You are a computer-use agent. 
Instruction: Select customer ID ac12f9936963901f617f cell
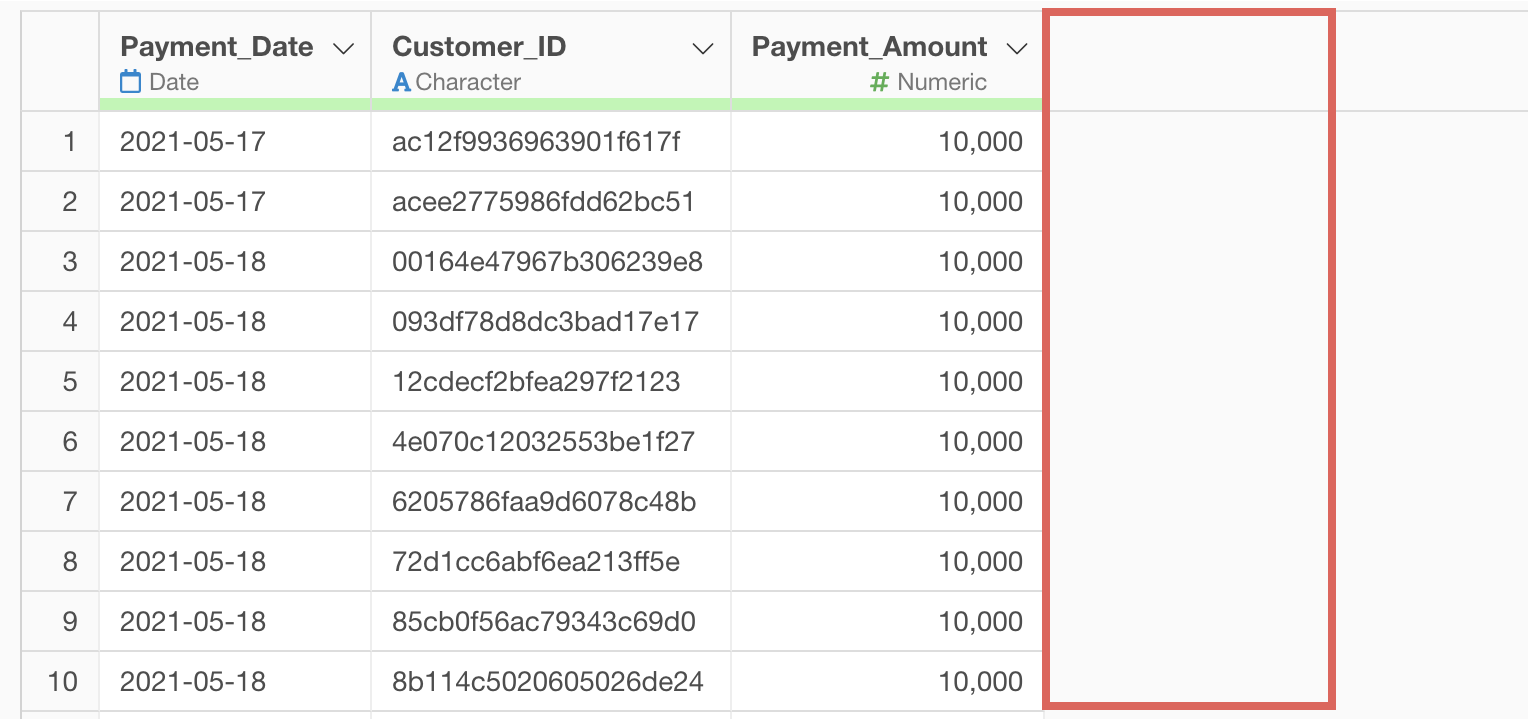tap(536, 142)
